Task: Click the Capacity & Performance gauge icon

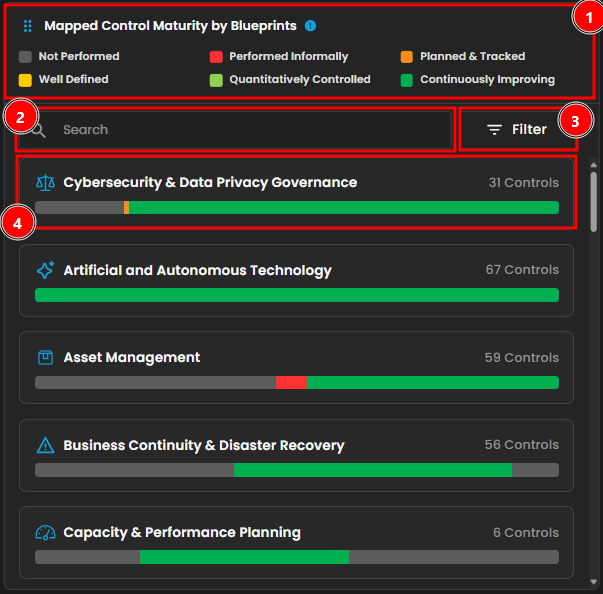Action: (45, 532)
